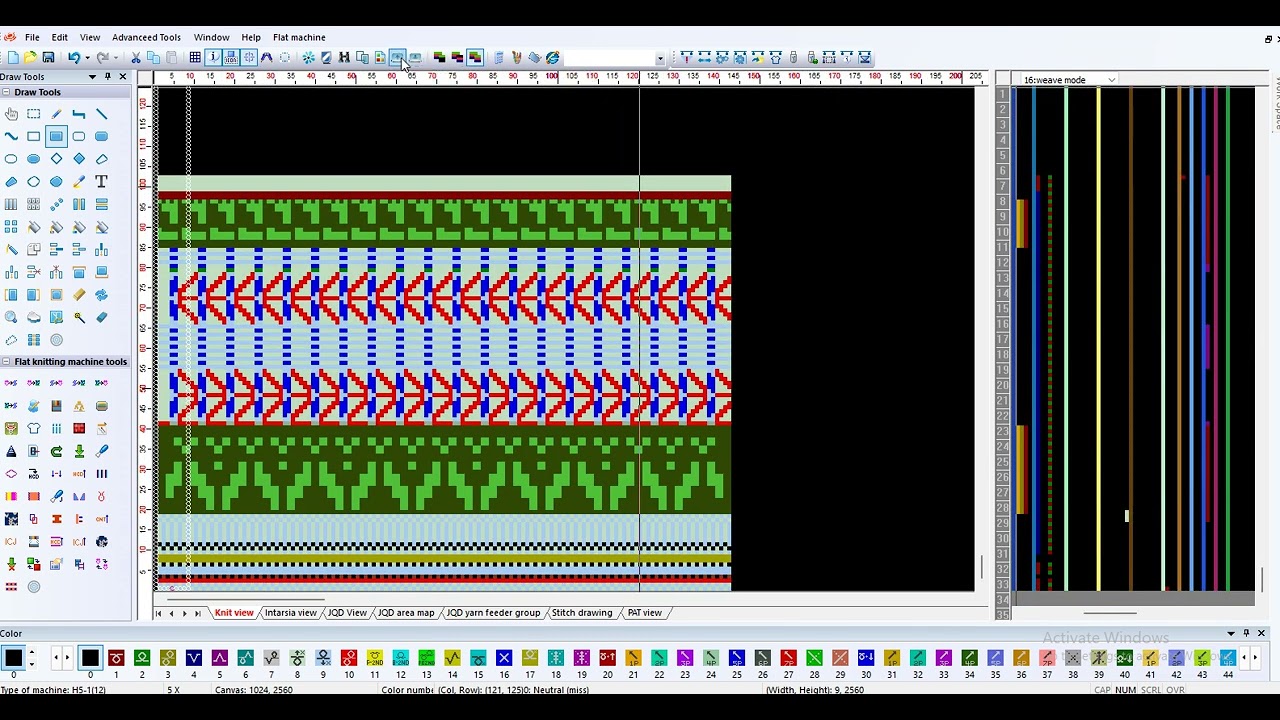
Task: Switch to Stitch drawing tab
Action: pos(581,613)
